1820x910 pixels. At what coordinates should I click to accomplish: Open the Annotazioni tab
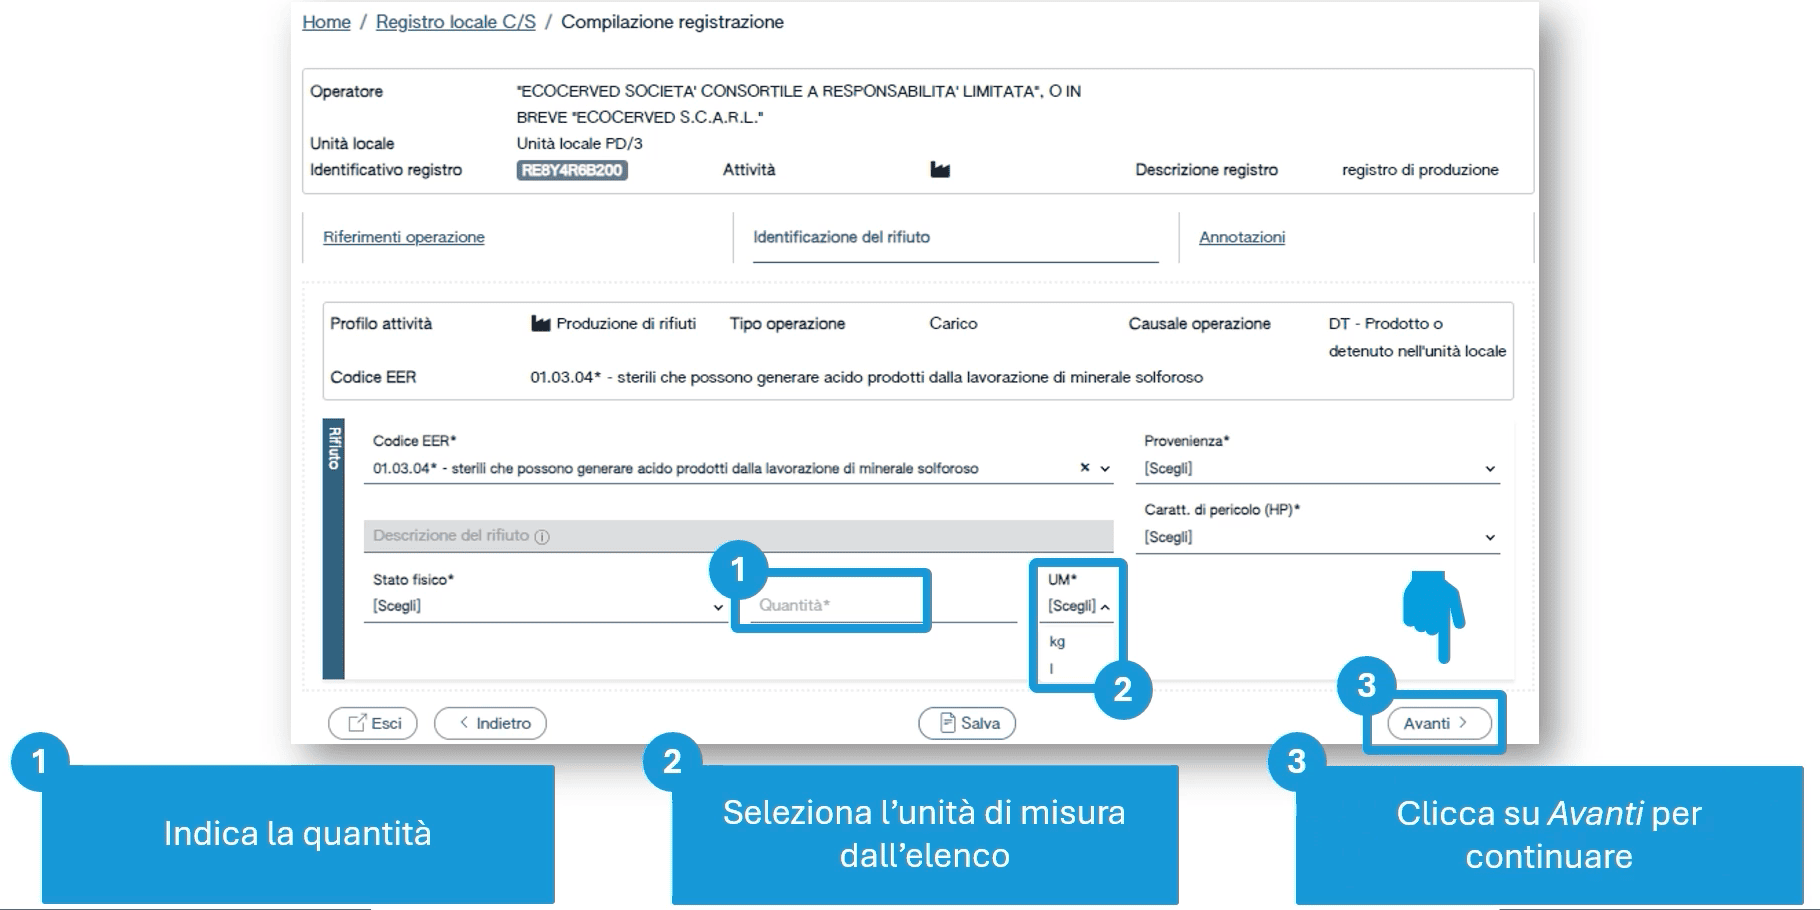coord(1241,237)
